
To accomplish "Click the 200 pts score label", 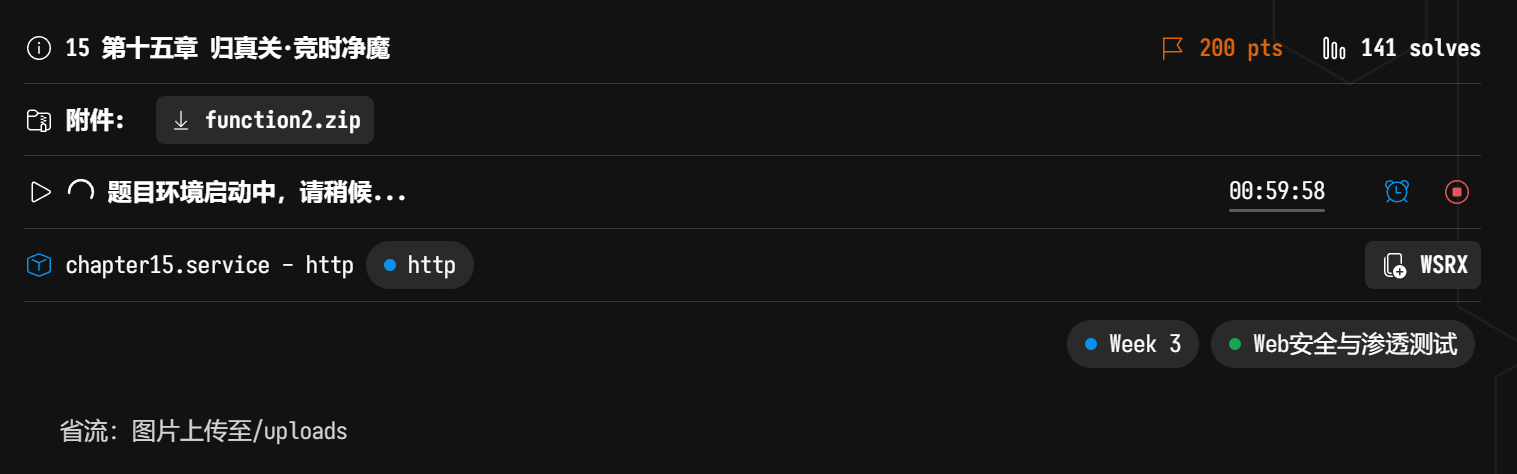I will pos(1240,48).
